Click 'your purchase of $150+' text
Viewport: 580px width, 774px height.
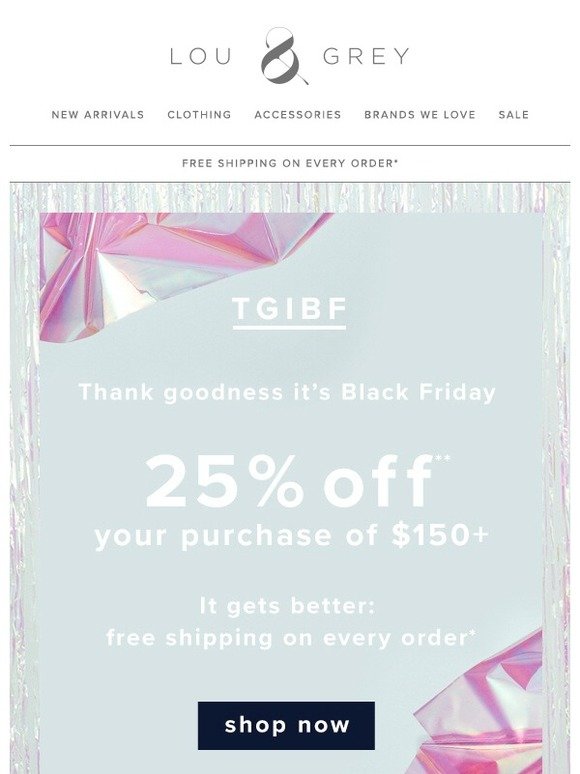click(292, 537)
